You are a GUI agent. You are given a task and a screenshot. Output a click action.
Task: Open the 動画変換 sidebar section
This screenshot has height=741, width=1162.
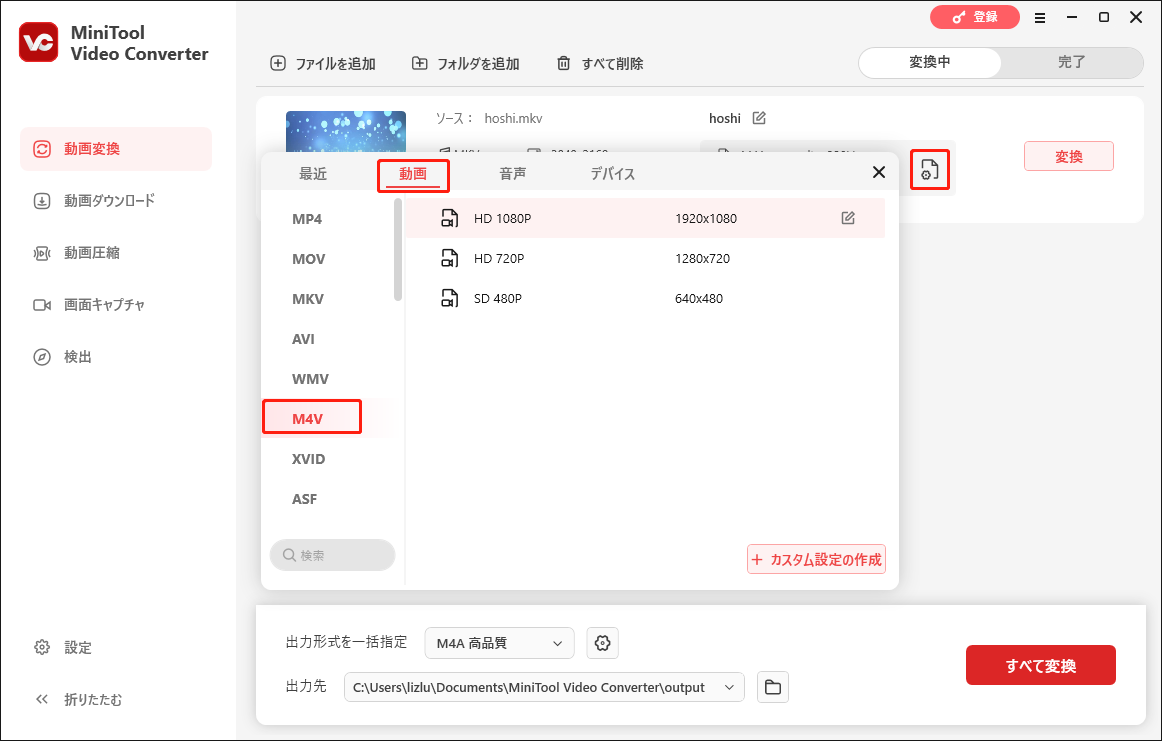[116, 149]
